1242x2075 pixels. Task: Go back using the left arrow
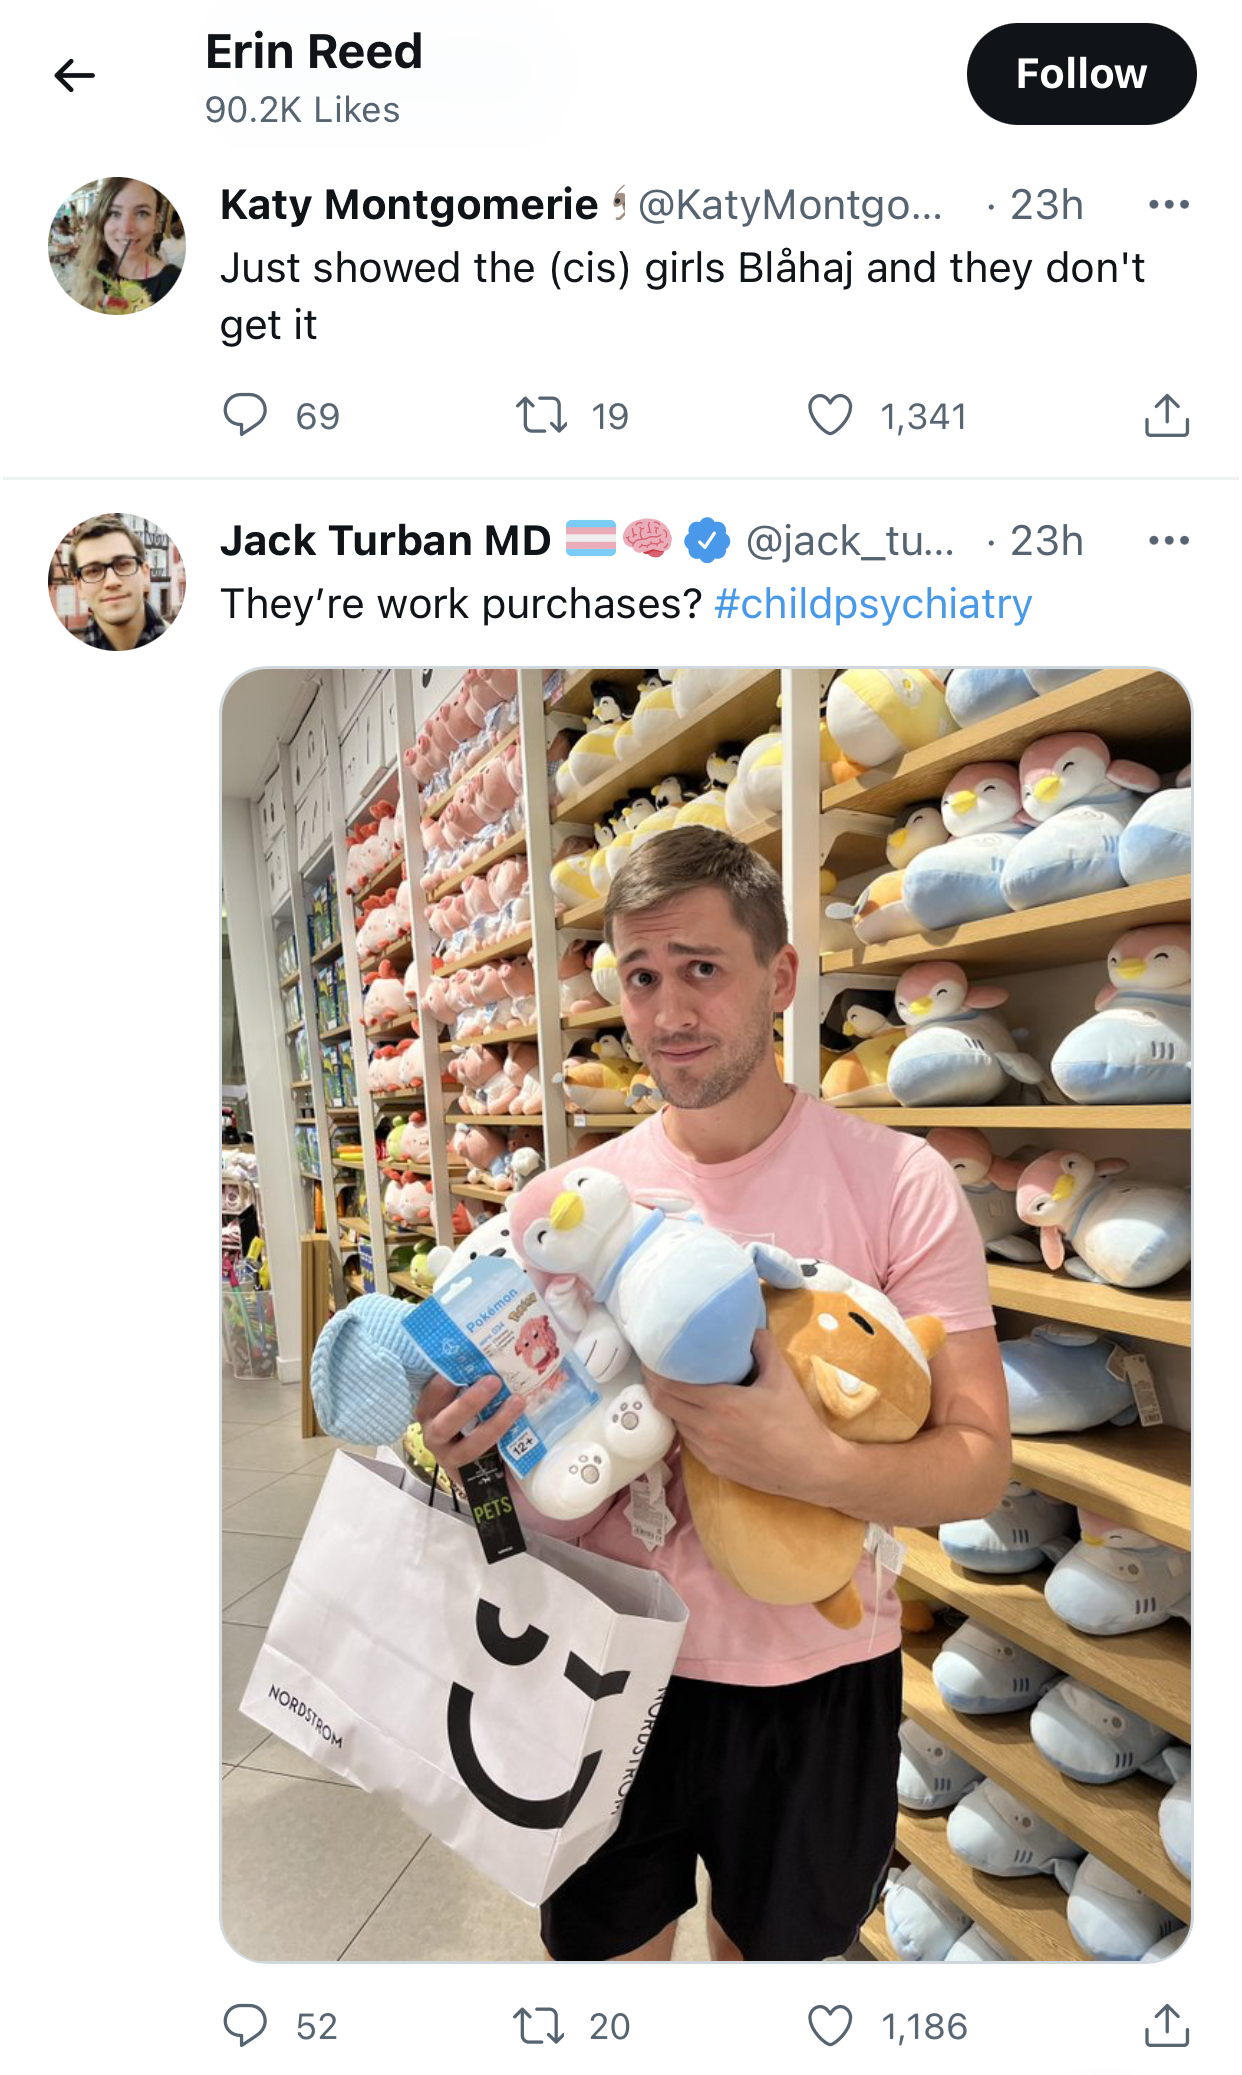coord(74,75)
